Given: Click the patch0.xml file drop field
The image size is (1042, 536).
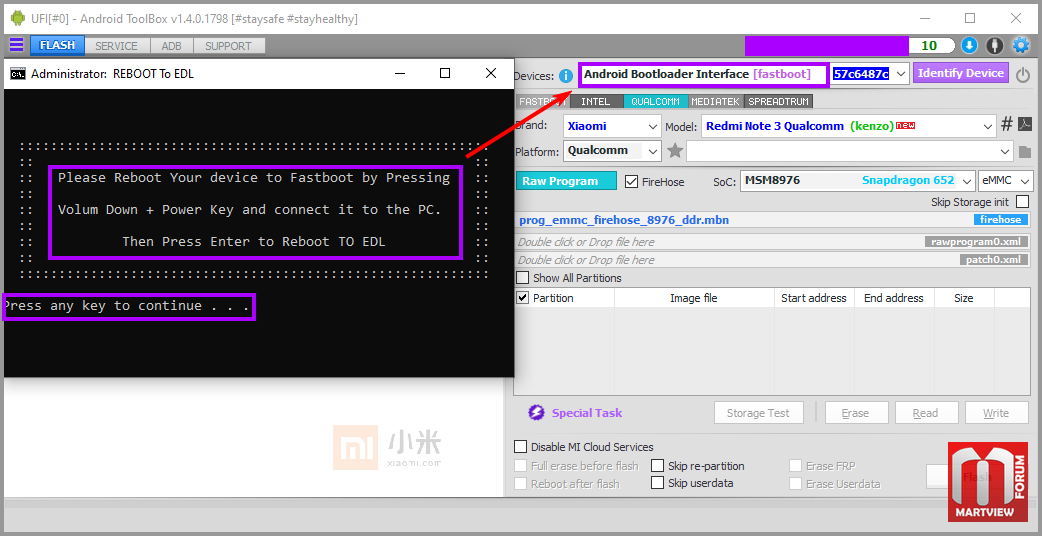Looking at the screenshot, I should [774, 260].
